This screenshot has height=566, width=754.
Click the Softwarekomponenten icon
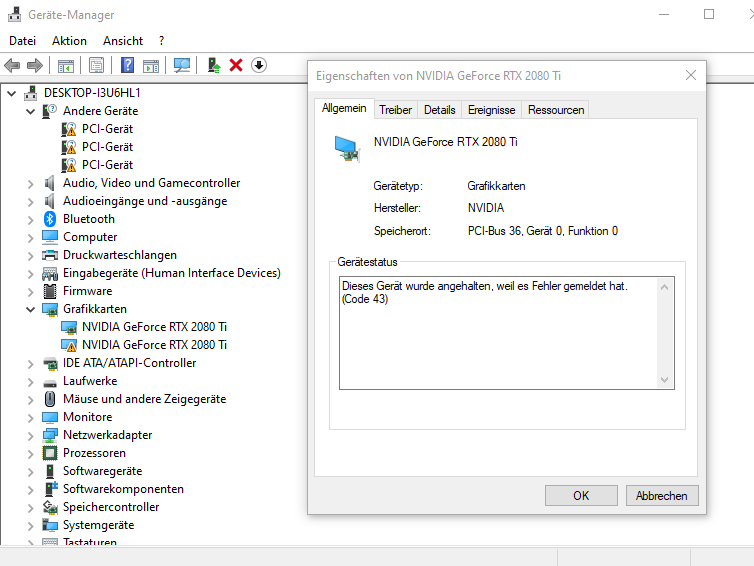[x=51, y=489]
